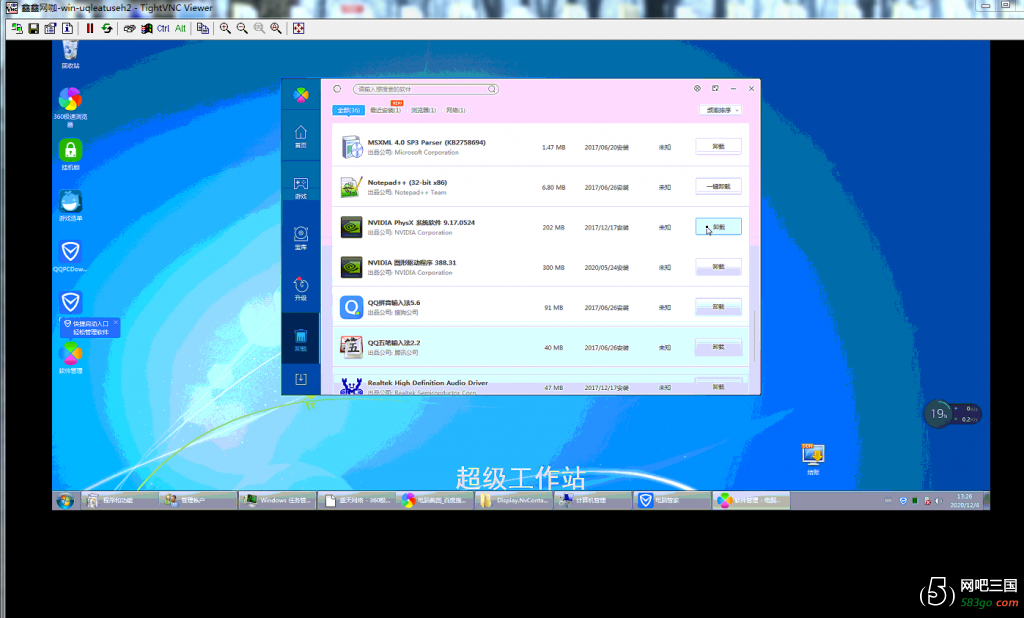Image resolution: width=1024 pixels, height=618 pixels.
Task: Open Upgrade section in sidebar
Action: coord(300,289)
